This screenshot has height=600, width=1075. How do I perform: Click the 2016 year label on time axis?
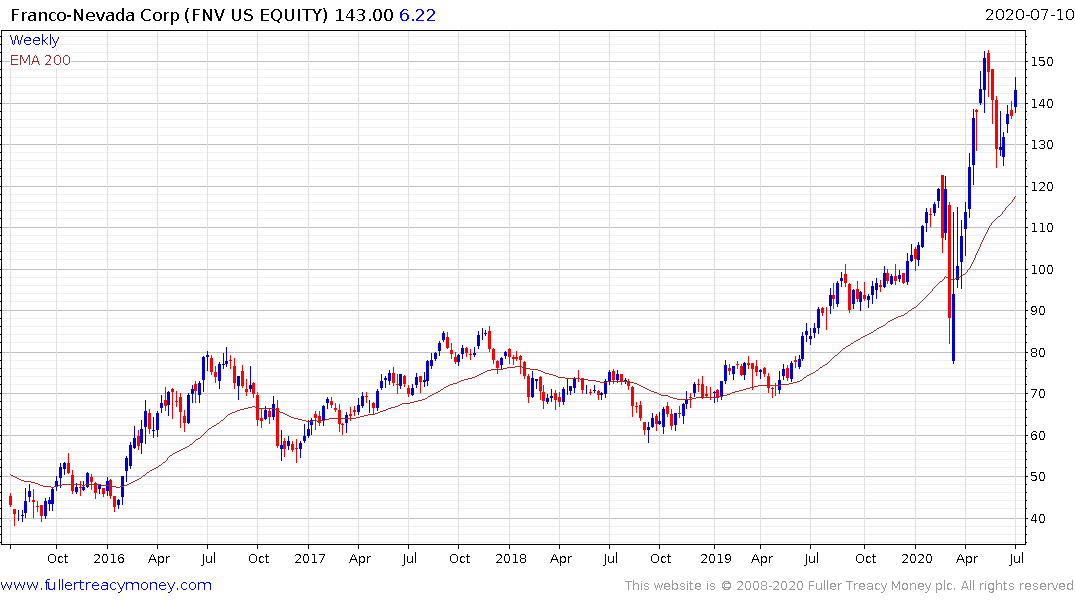[x=109, y=559]
